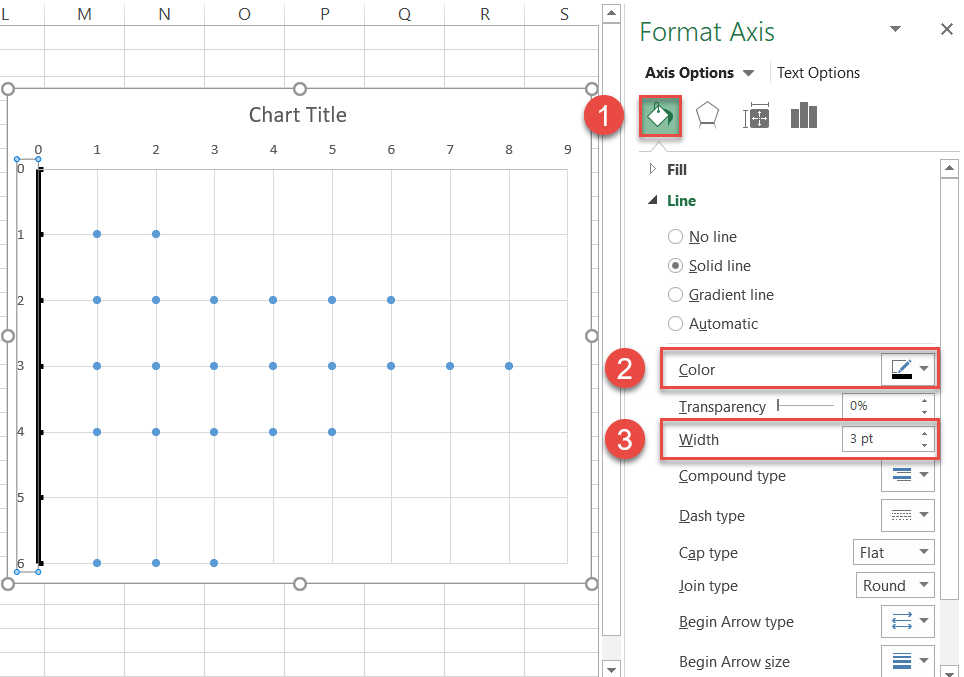Choose the Gradient line radio button
Image resolution: width=964 pixels, height=677 pixels.
[676, 295]
